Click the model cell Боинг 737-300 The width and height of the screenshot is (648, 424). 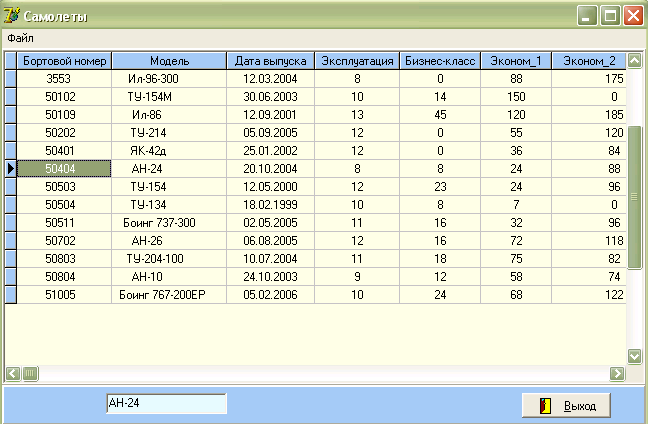[169, 222]
